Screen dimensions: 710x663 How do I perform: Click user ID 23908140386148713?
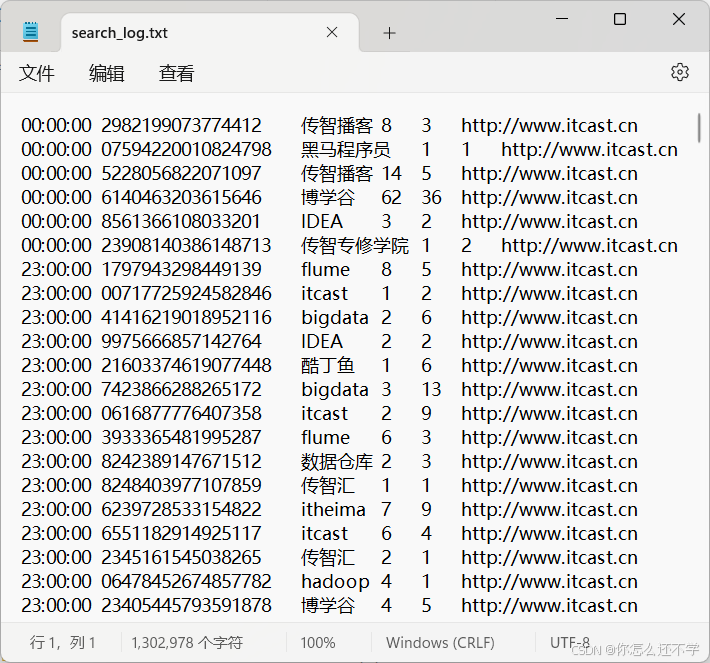[186, 245]
